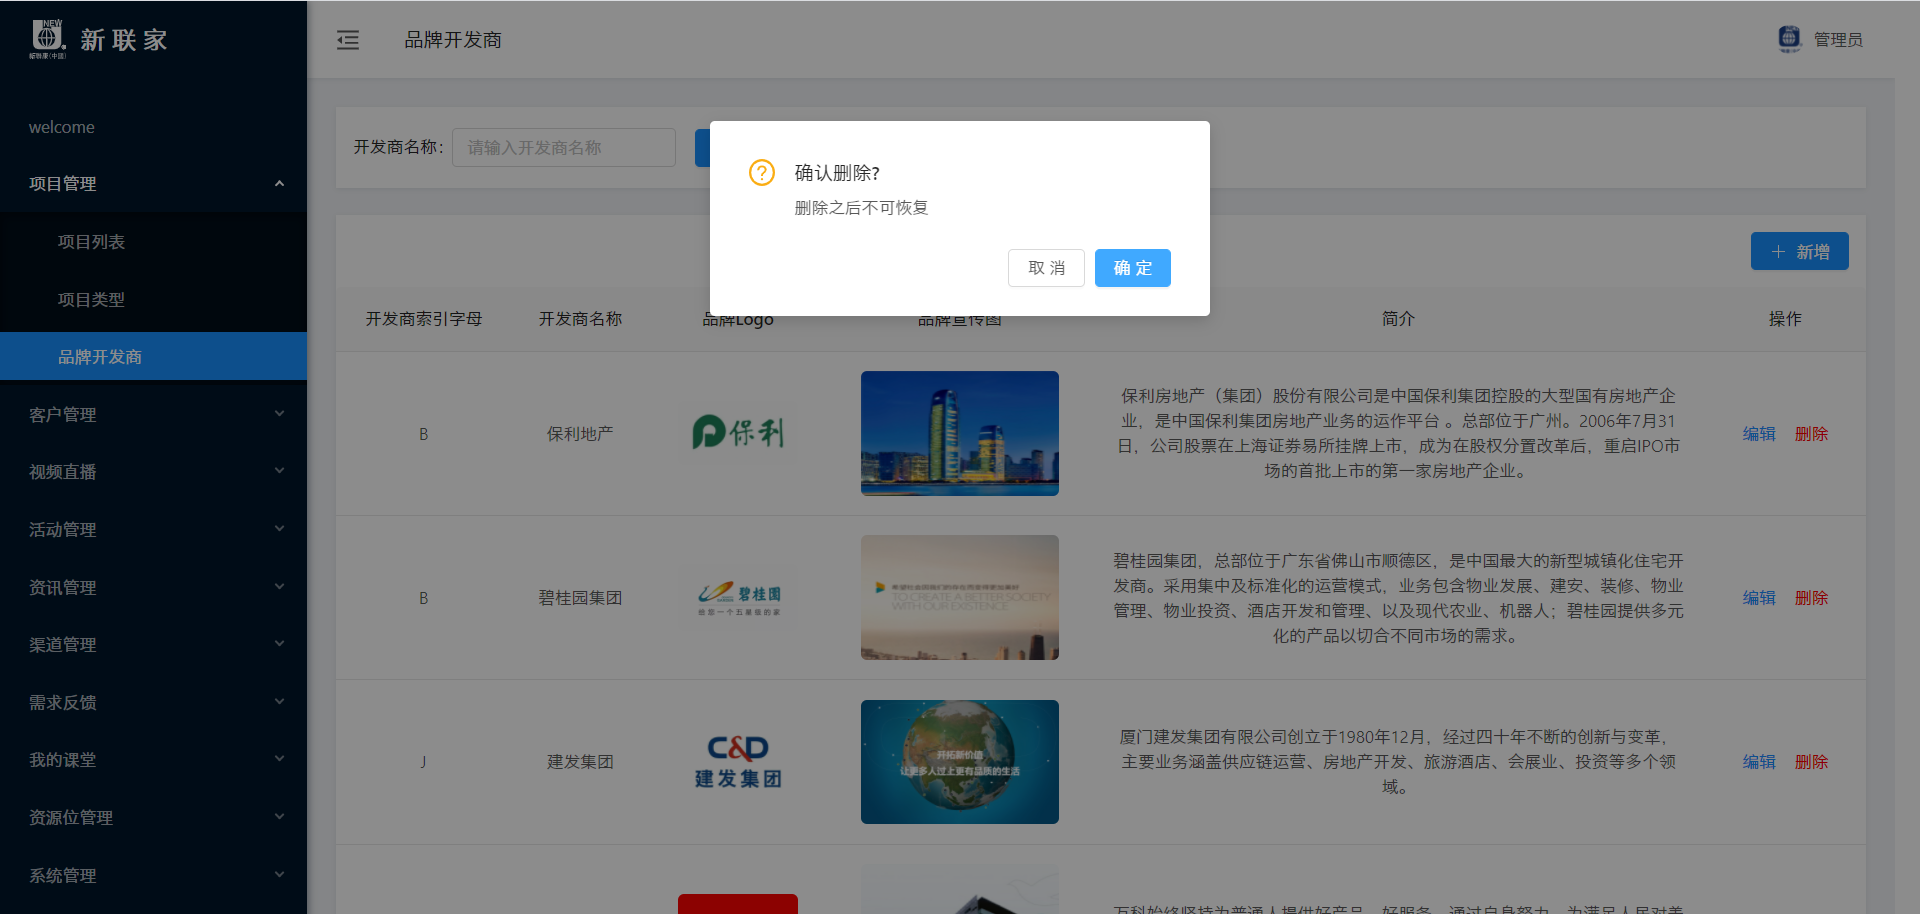Edit the 保利地产 row

pyautogui.click(x=1759, y=434)
